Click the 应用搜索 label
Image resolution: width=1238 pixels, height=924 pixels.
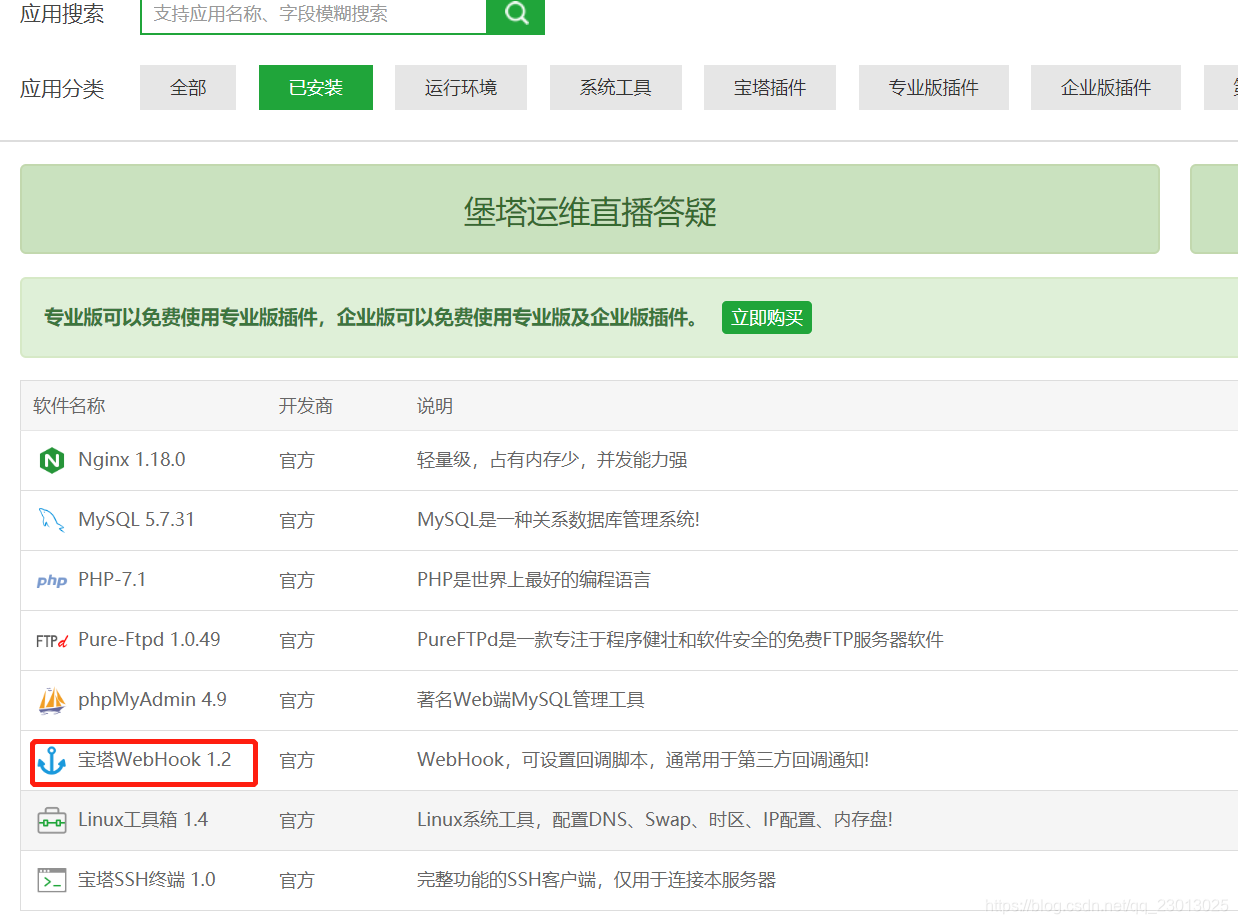62,14
